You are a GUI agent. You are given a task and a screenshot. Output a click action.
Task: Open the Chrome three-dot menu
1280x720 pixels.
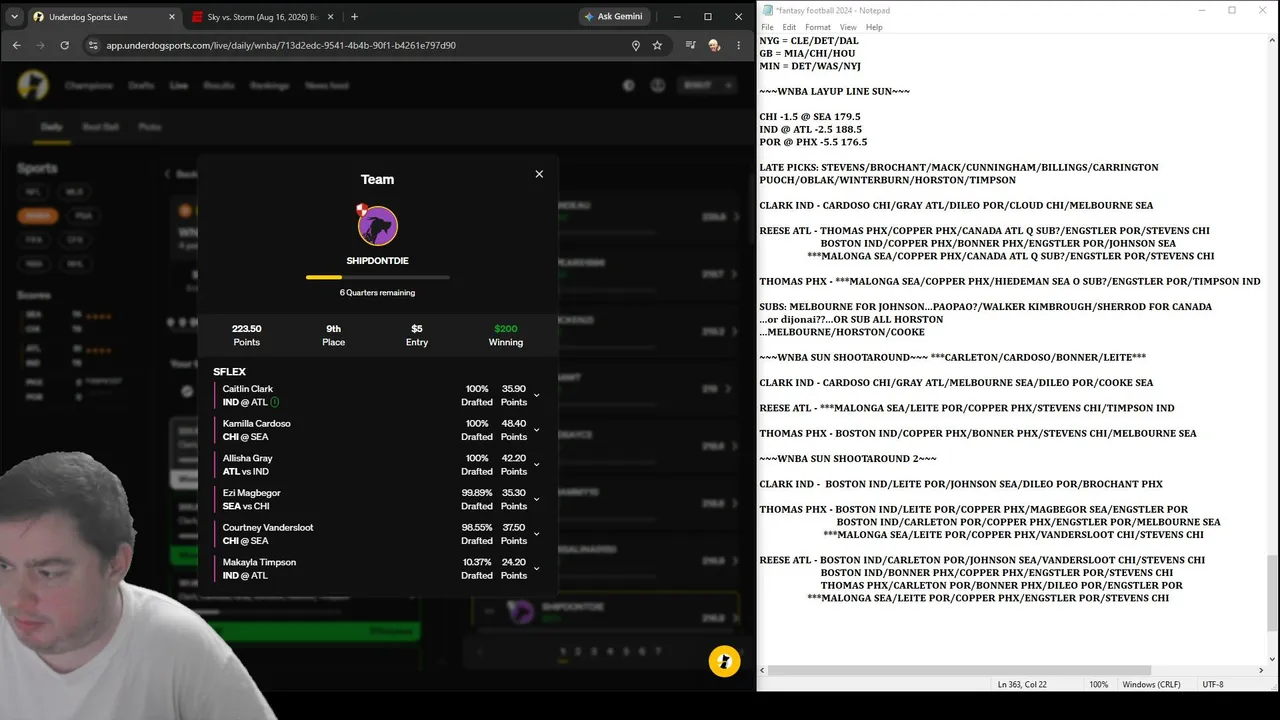click(739, 45)
